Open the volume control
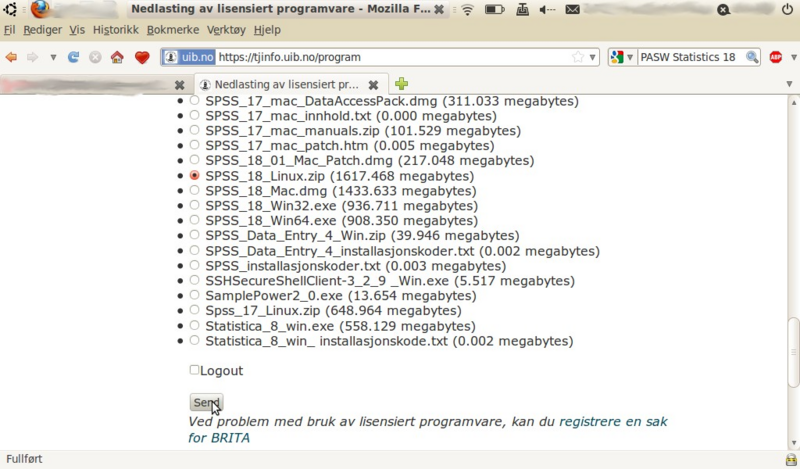The width and height of the screenshot is (800, 469). tap(547, 9)
